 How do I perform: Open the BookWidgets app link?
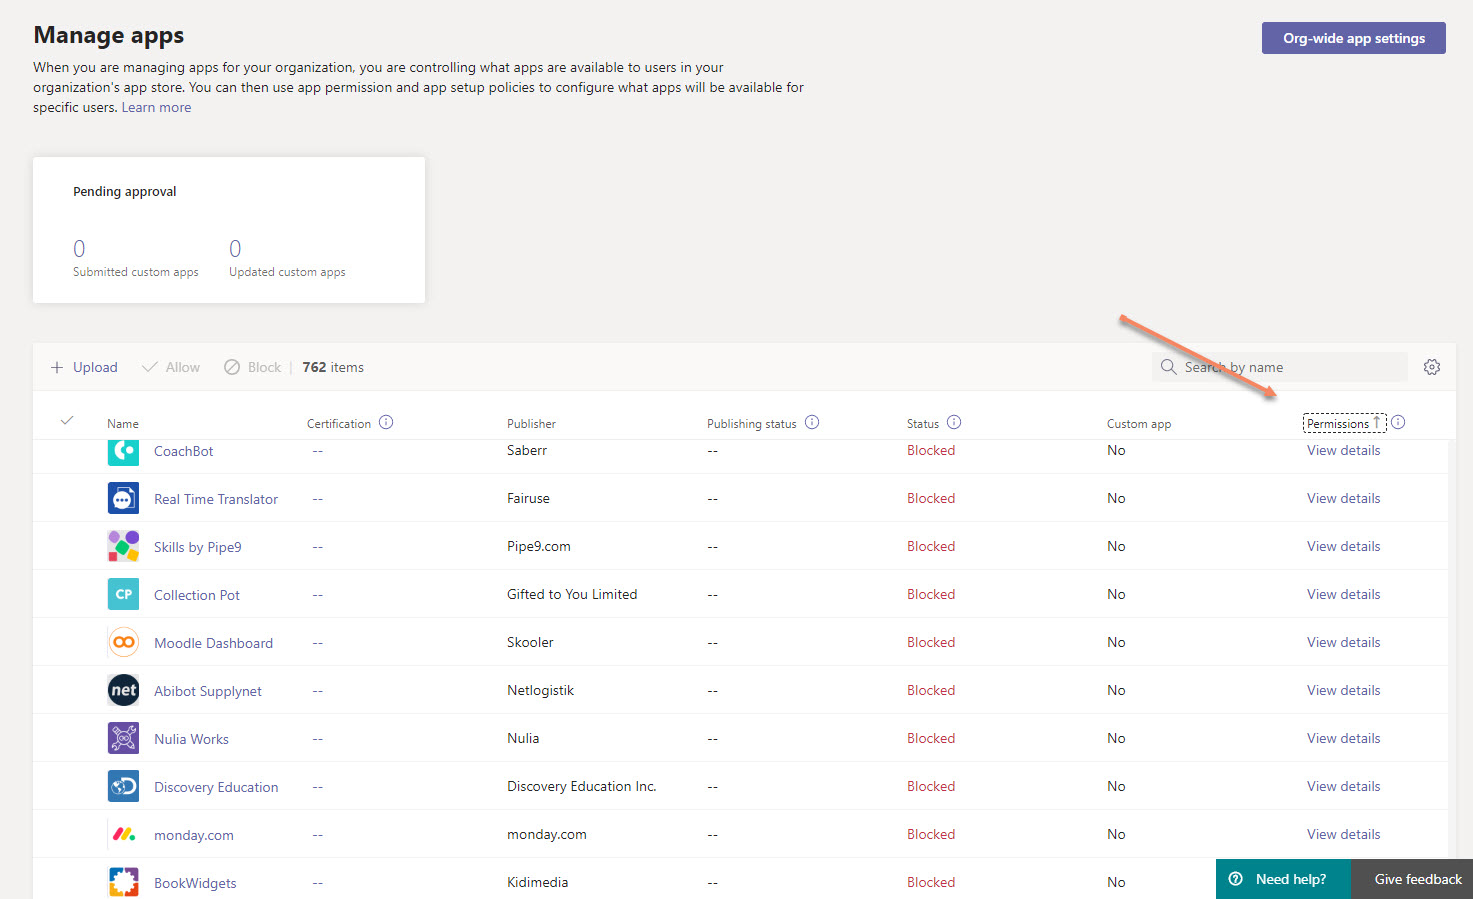tap(195, 883)
